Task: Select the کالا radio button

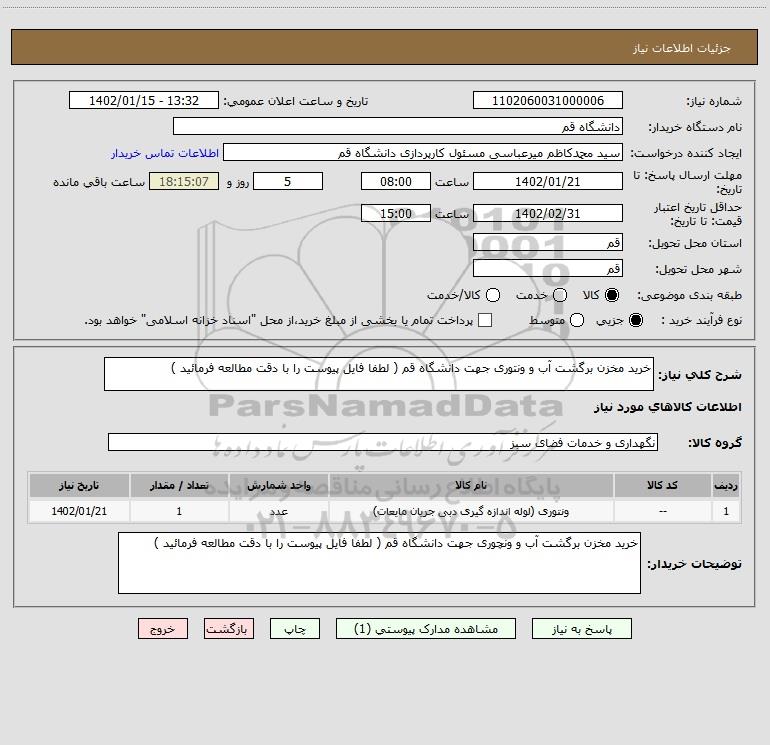Action: [612, 295]
